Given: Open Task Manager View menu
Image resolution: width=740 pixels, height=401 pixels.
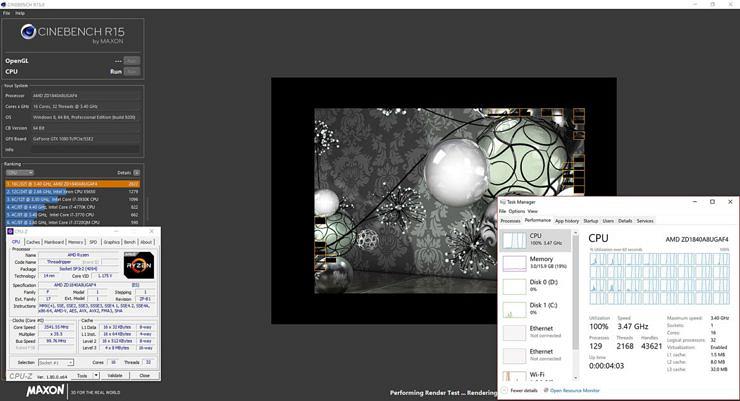Looking at the screenshot, I should pos(532,211).
